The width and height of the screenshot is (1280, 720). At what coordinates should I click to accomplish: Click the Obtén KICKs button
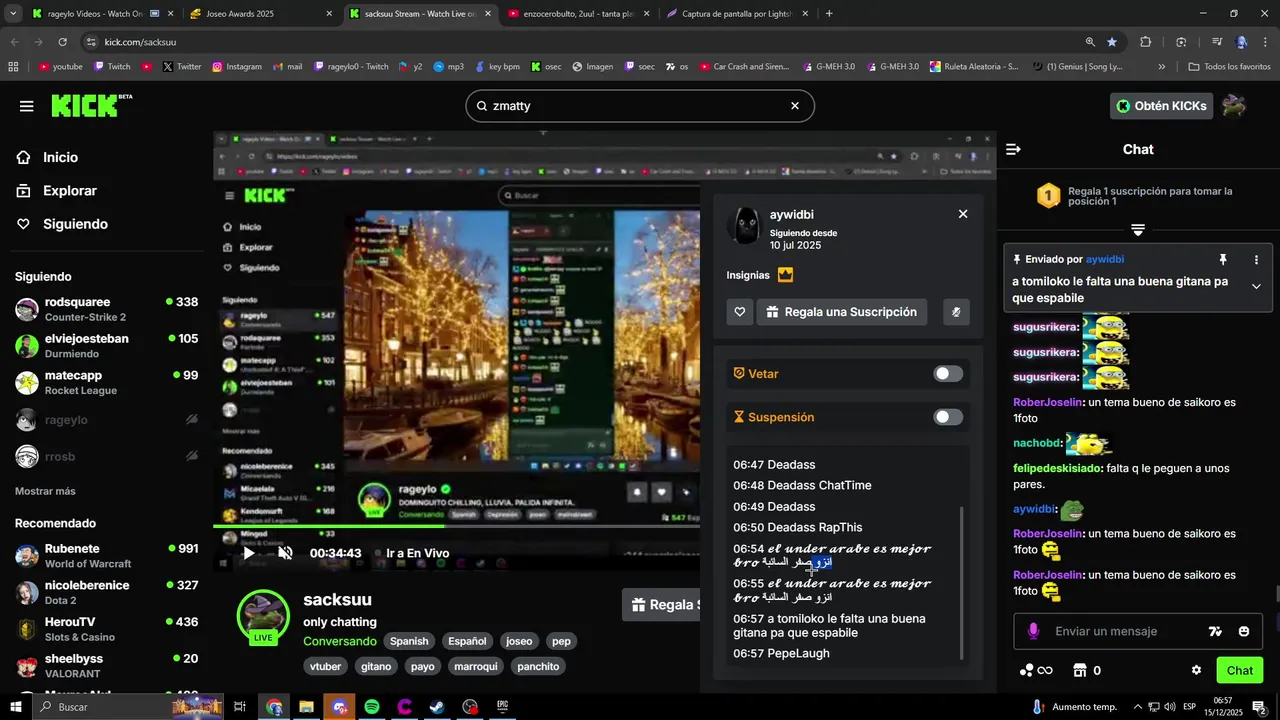(1161, 106)
